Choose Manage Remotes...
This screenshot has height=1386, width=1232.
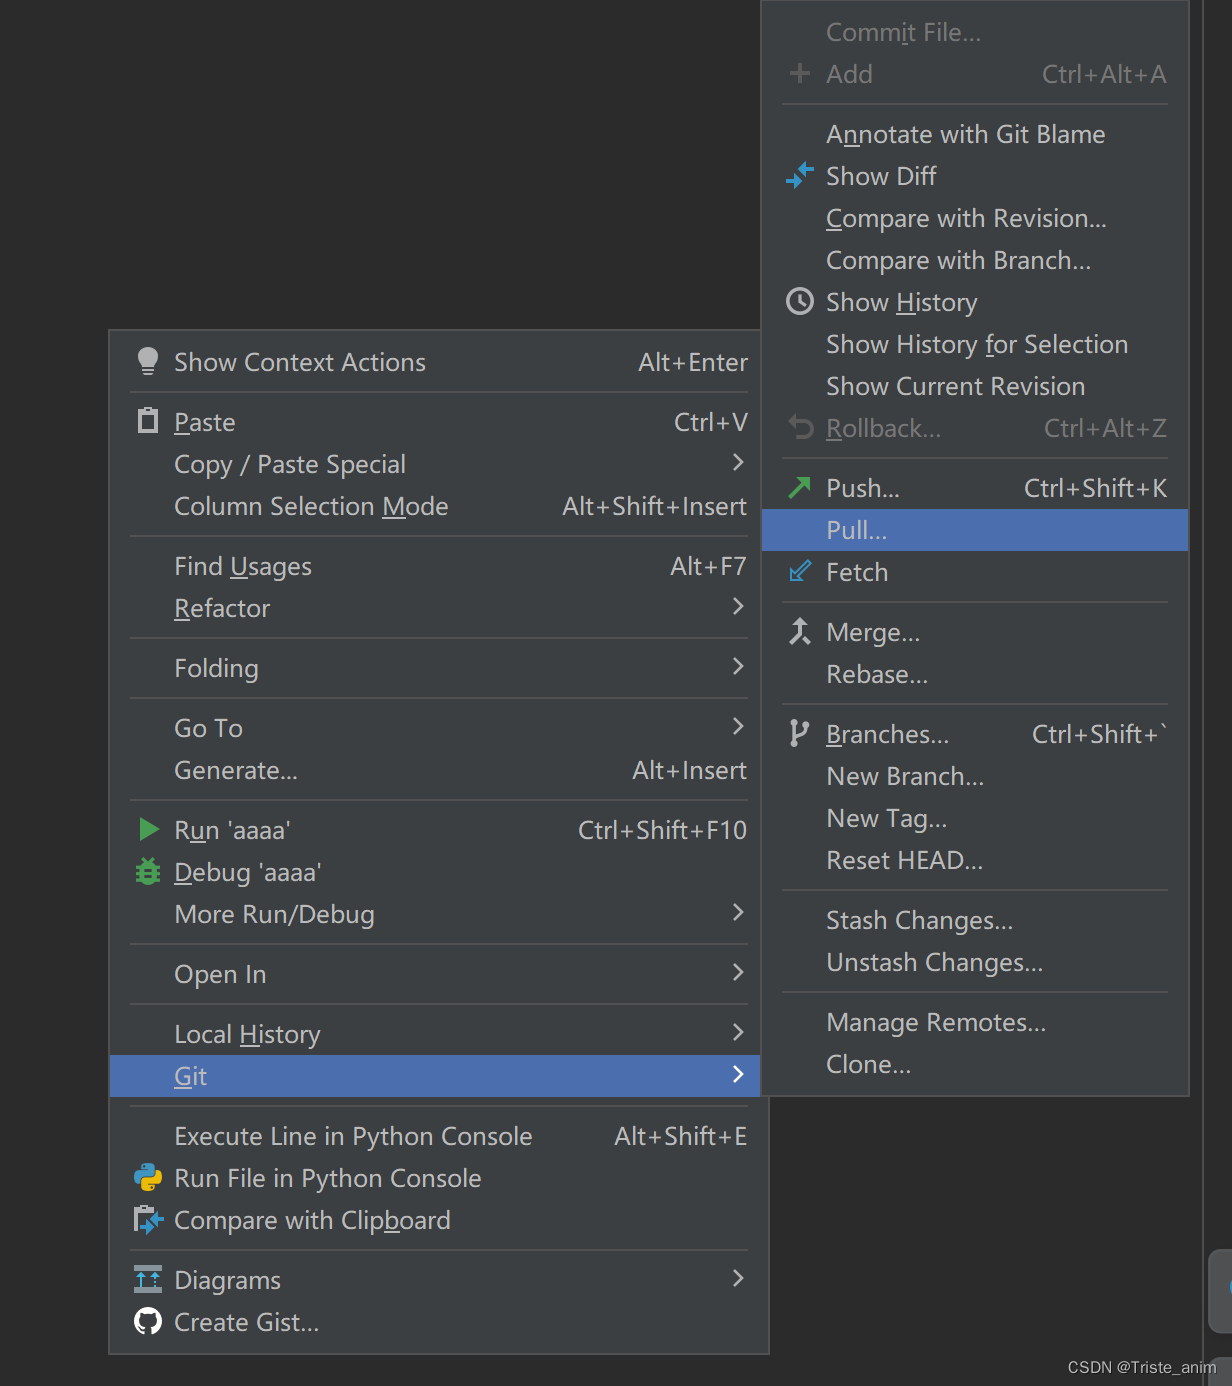point(975,1022)
